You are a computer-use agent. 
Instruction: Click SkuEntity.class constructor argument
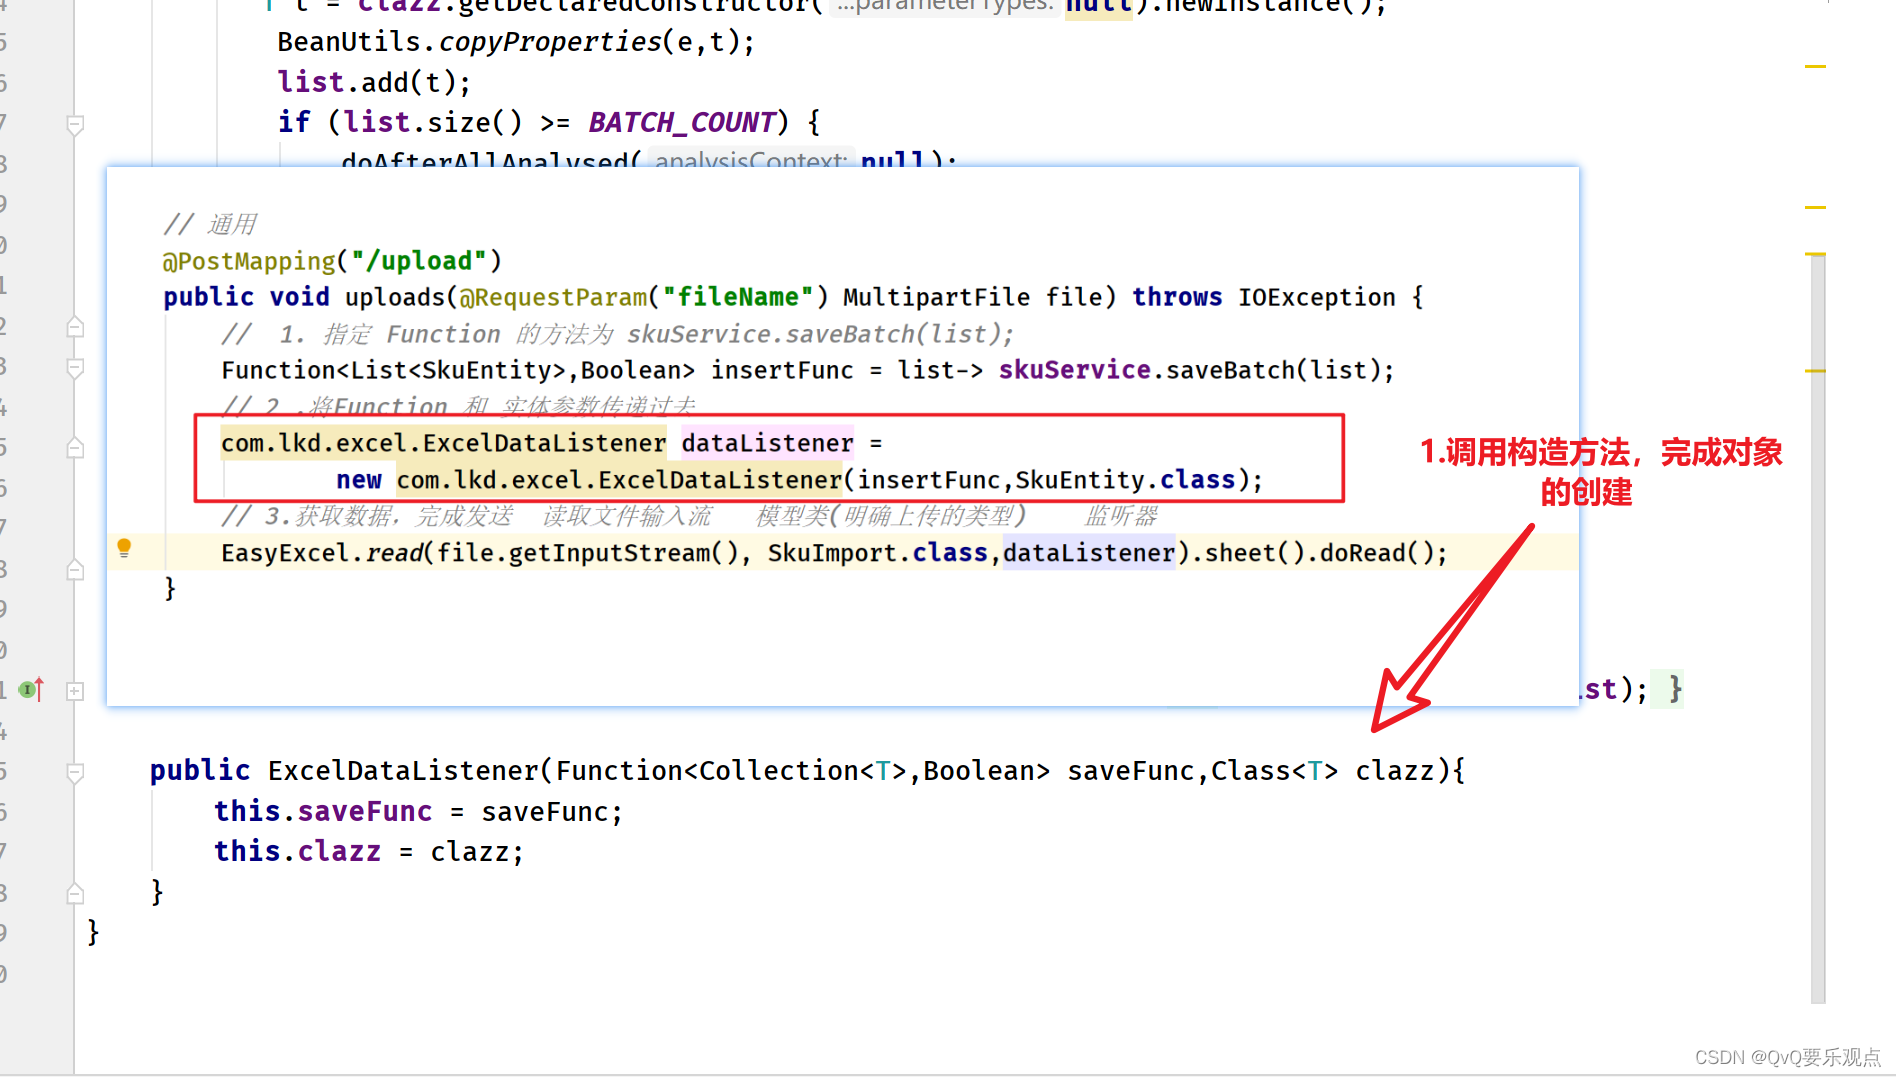pos(1125,480)
